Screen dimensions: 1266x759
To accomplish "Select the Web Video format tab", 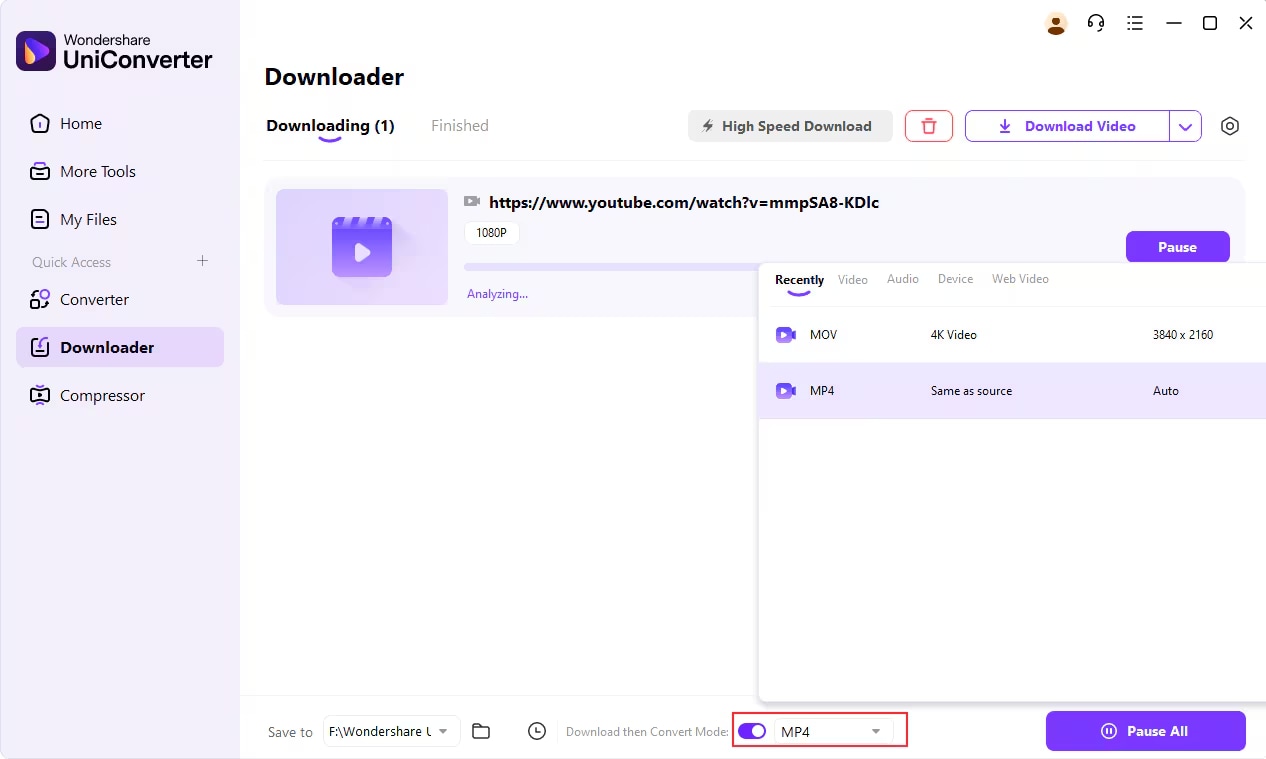I will [x=1020, y=279].
